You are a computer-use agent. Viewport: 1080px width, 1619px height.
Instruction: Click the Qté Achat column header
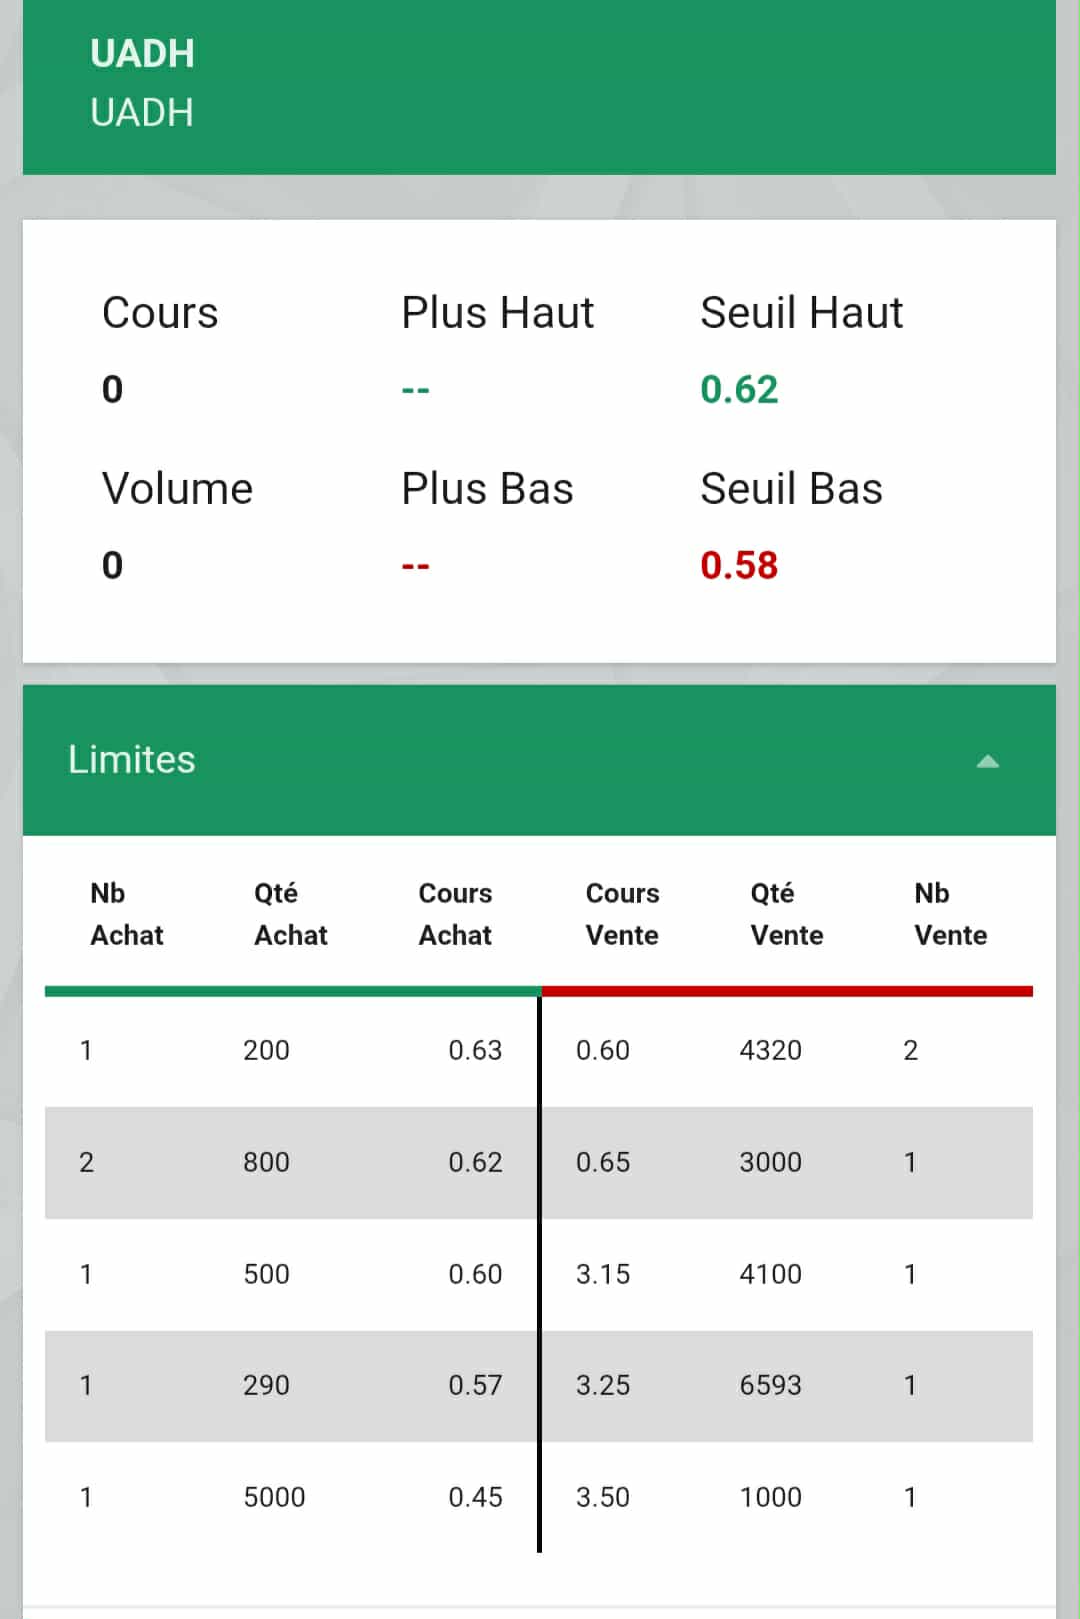290,914
